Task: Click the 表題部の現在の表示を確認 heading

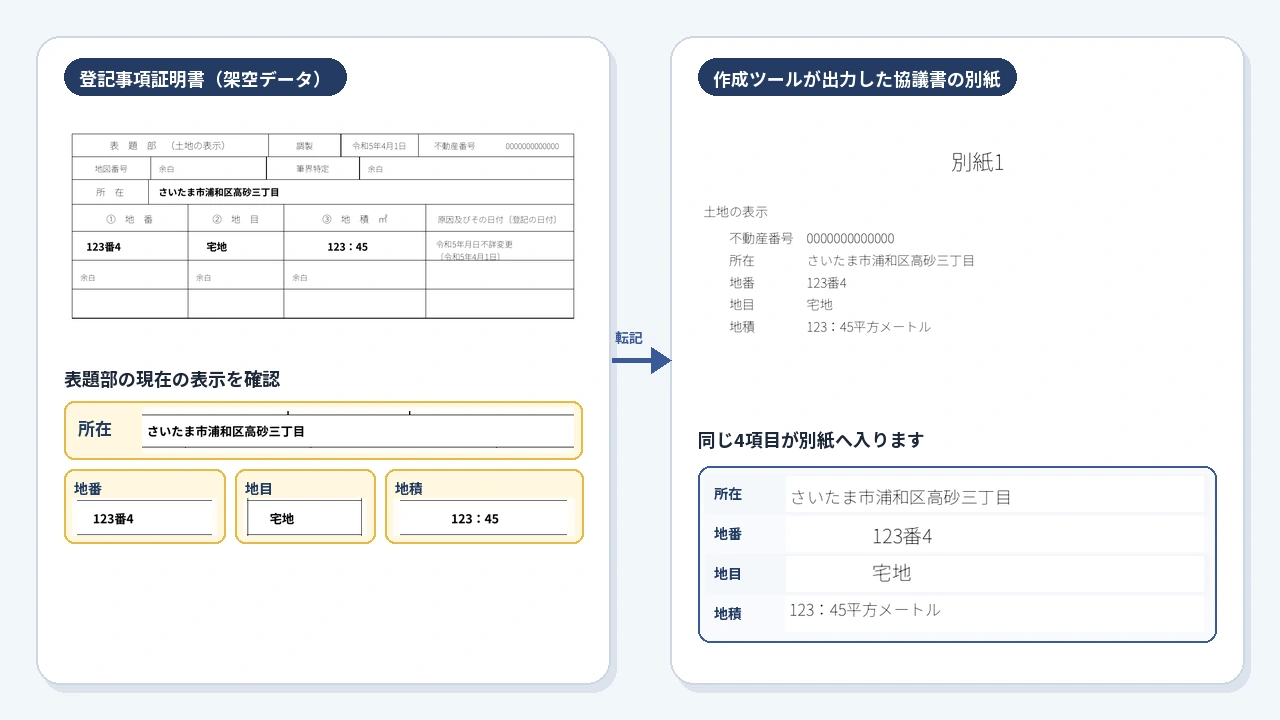Action: [x=172, y=379]
